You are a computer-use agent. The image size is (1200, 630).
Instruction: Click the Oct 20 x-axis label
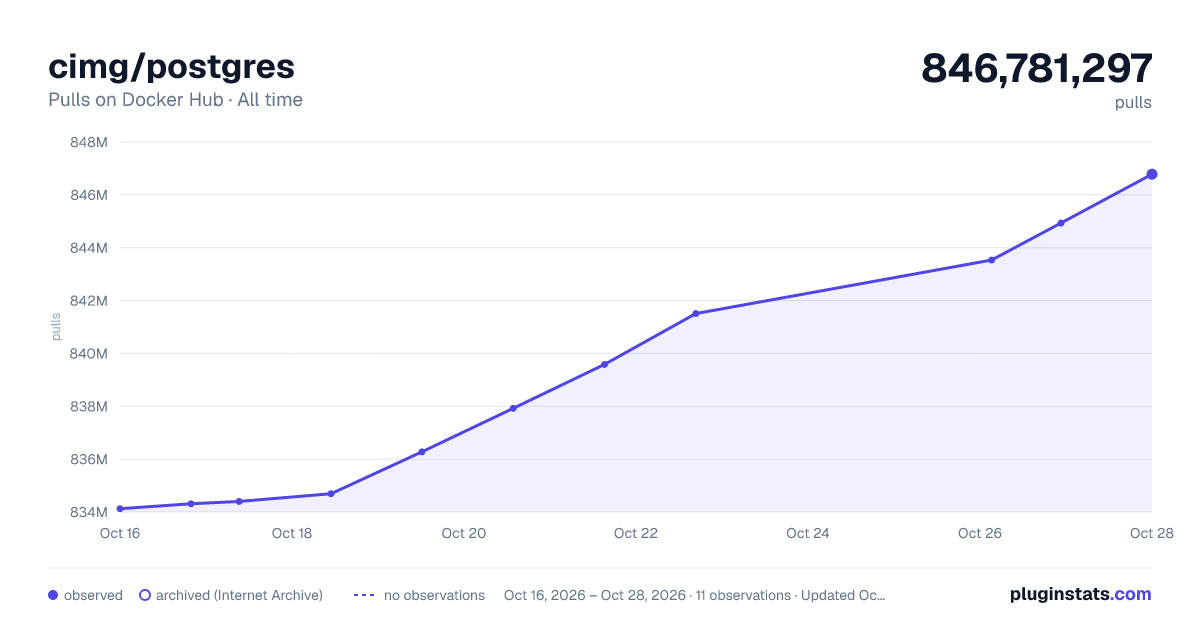(464, 533)
